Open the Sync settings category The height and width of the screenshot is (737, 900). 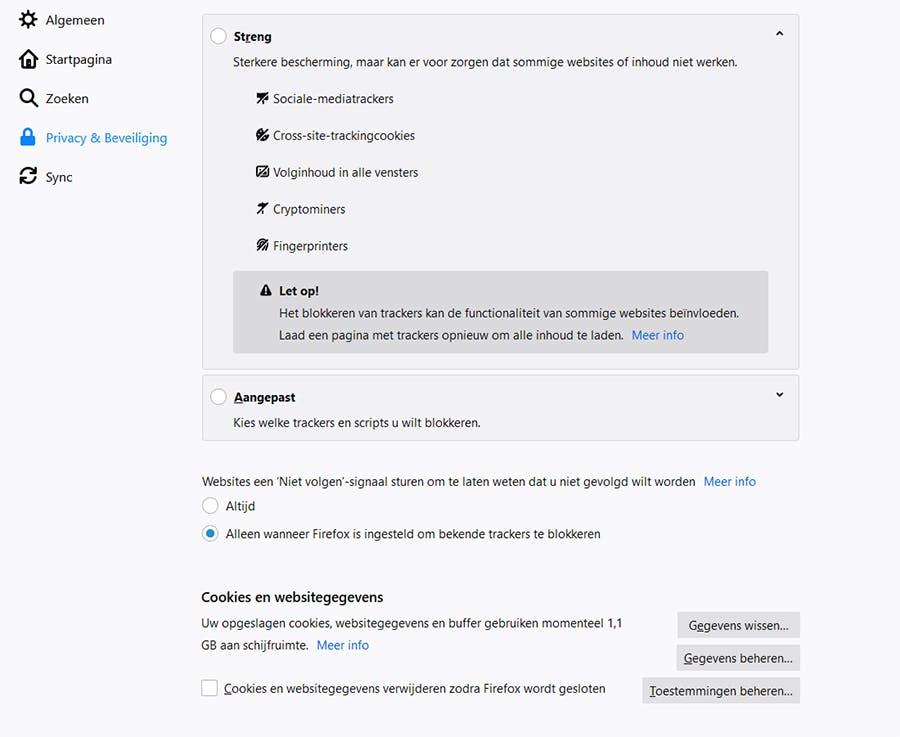coord(59,177)
